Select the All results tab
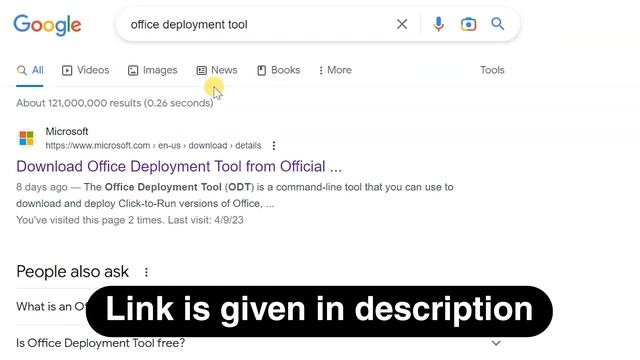Image resolution: width=640 pixels, height=360 pixels. pos(30,70)
